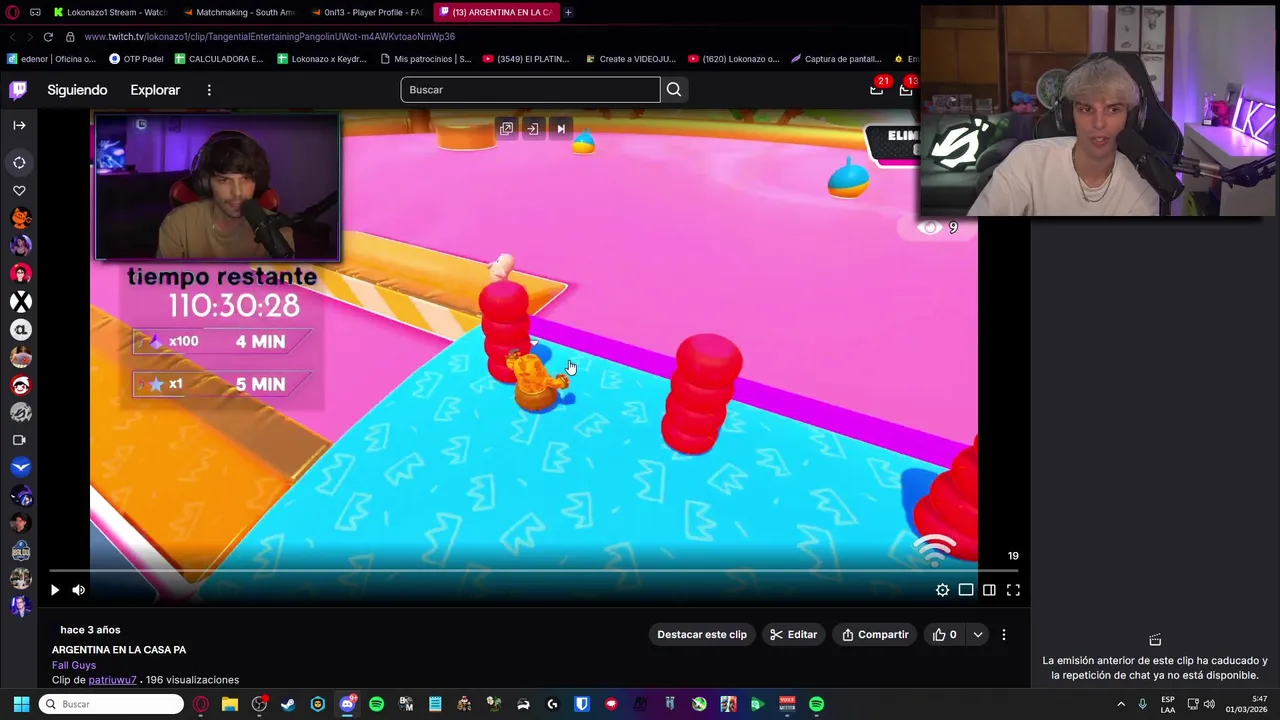Open the edenor Oficina bookmark
This screenshot has height=720, width=1280.
coord(52,59)
